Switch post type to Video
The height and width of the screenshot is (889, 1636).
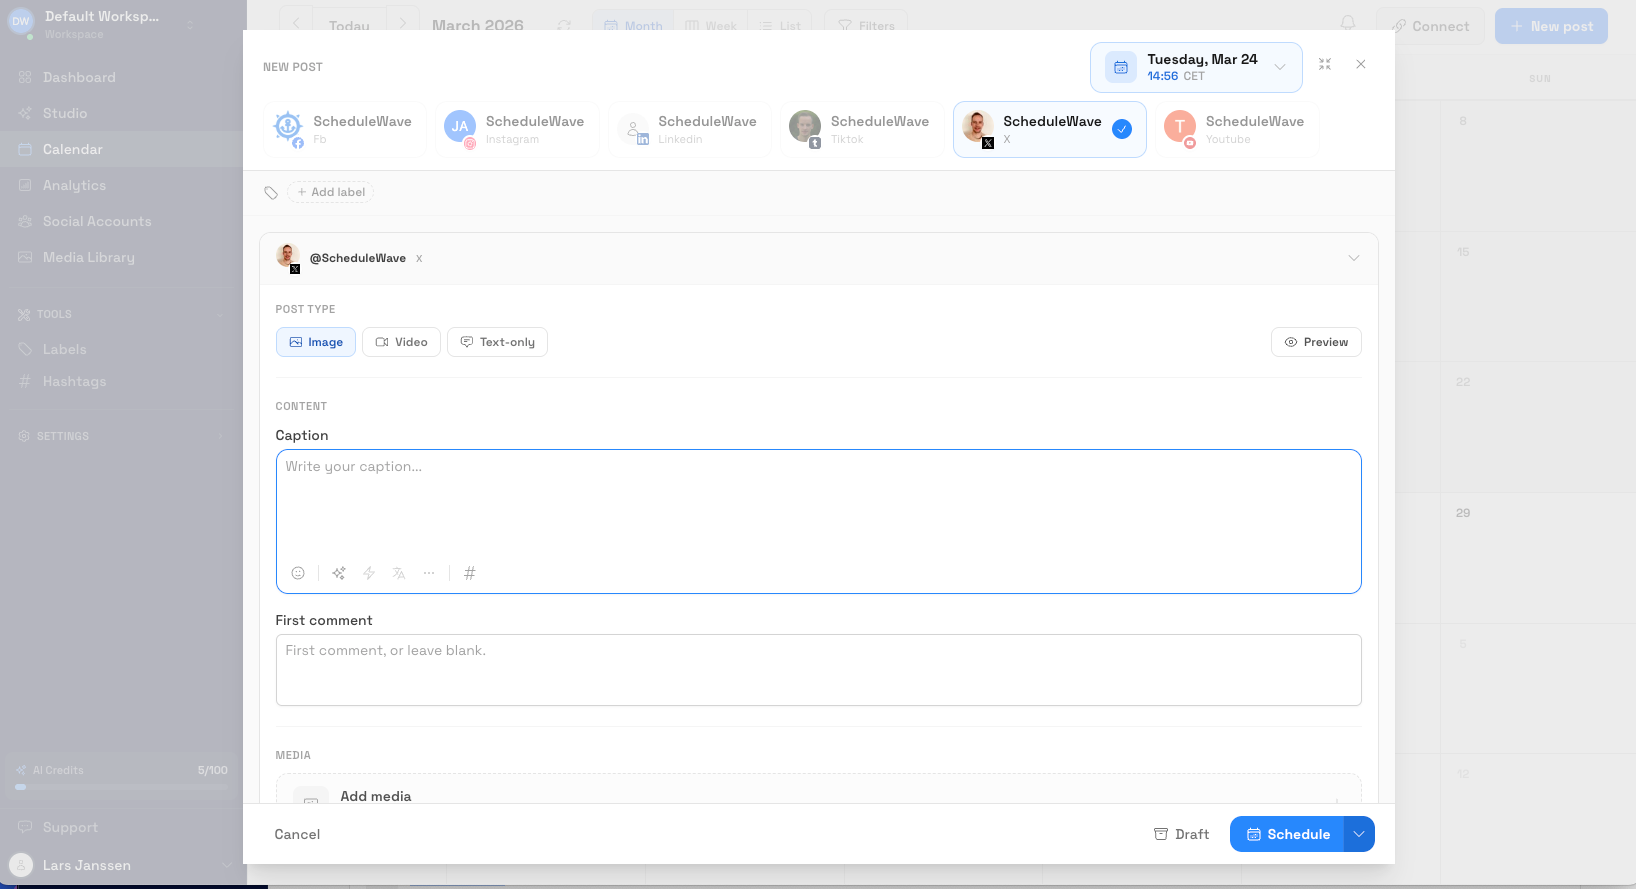point(401,342)
